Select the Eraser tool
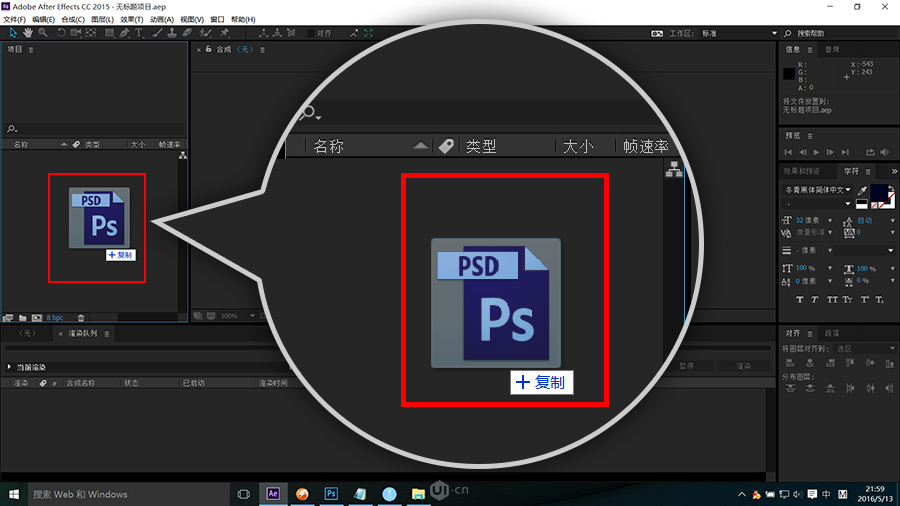 (x=187, y=33)
